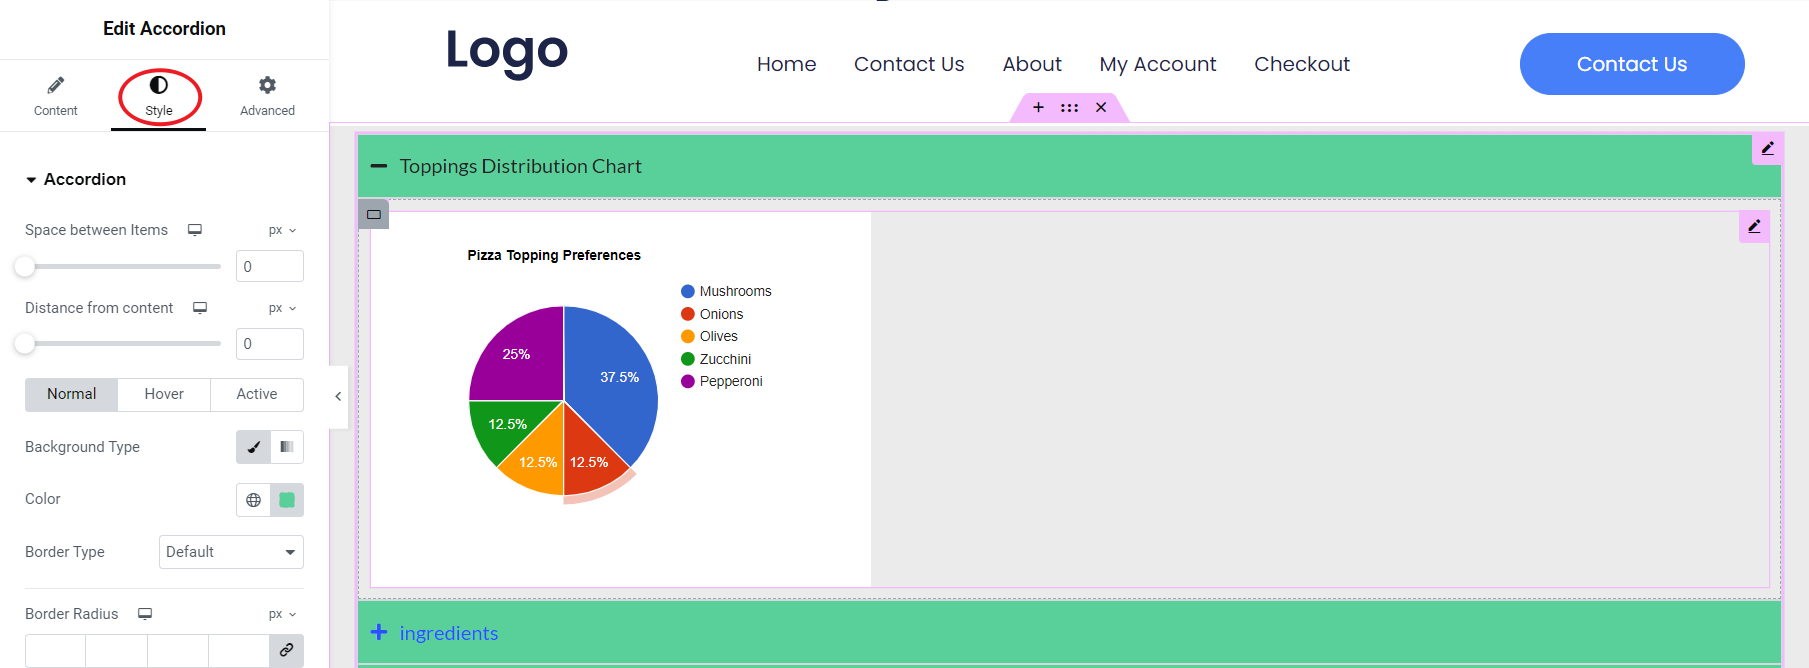Click the gray container handle icon
Screen dimensions: 1809x668
(x=374, y=214)
